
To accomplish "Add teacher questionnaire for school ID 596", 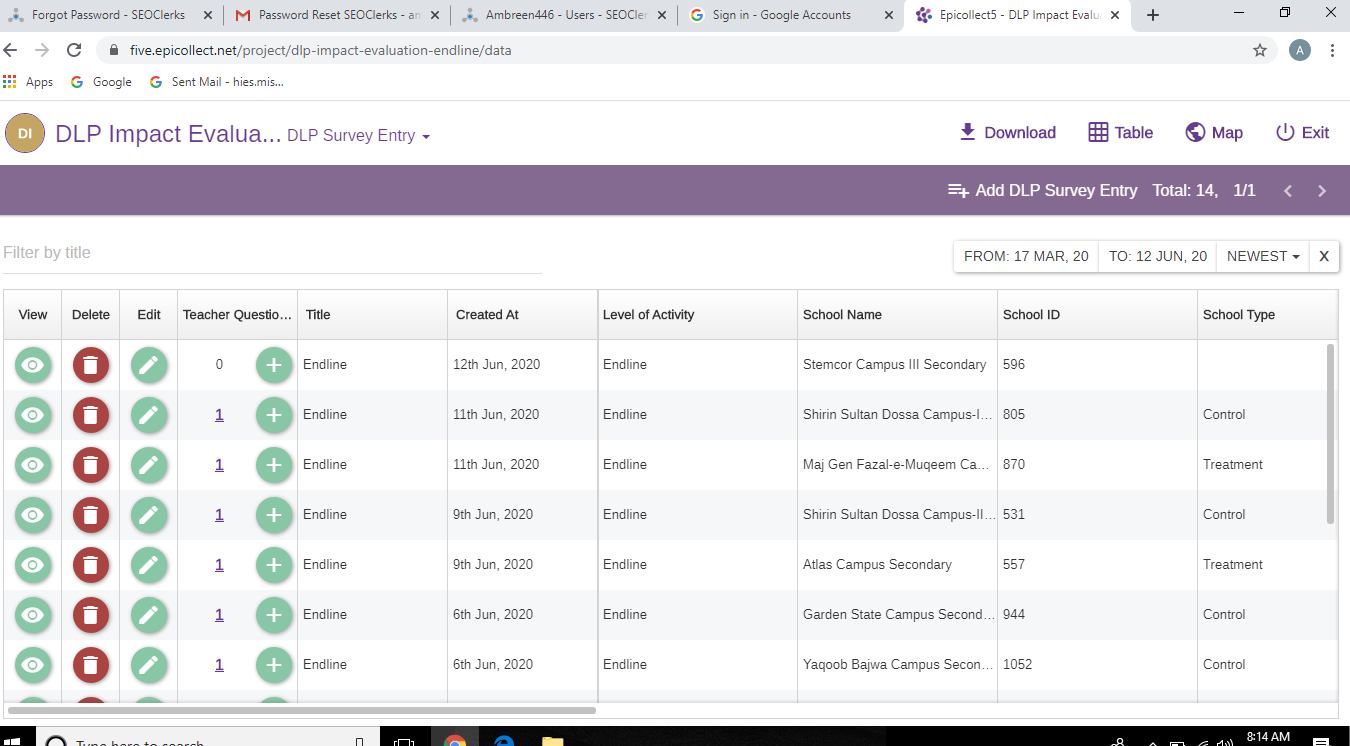I will [x=274, y=365].
